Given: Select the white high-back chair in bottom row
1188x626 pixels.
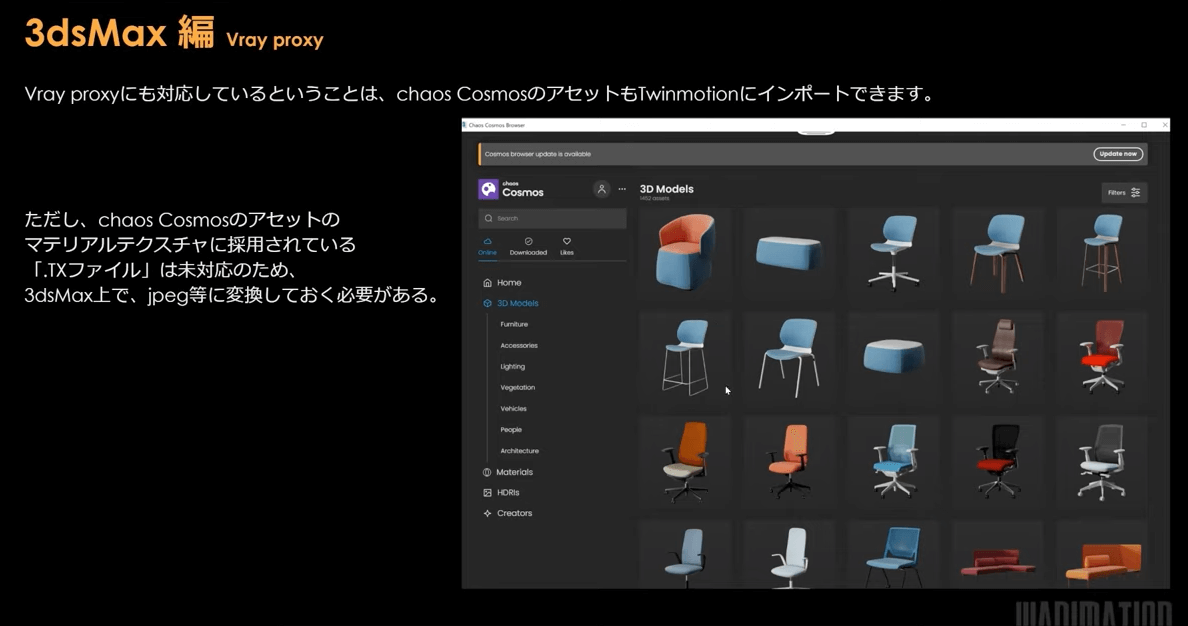Looking at the screenshot, I should [x=789, y=556].
